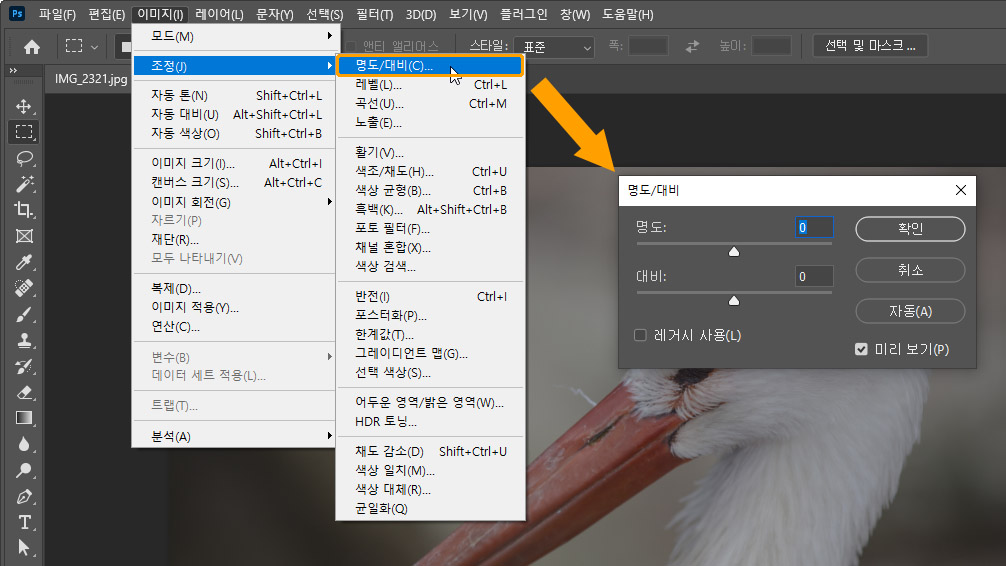Select the Blur tool
This screenshot has height=566, width=1006.
point(24,444)
